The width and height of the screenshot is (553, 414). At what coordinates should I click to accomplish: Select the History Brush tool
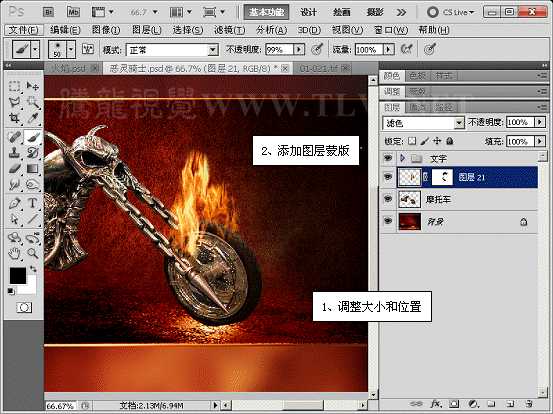pos(32,153)
